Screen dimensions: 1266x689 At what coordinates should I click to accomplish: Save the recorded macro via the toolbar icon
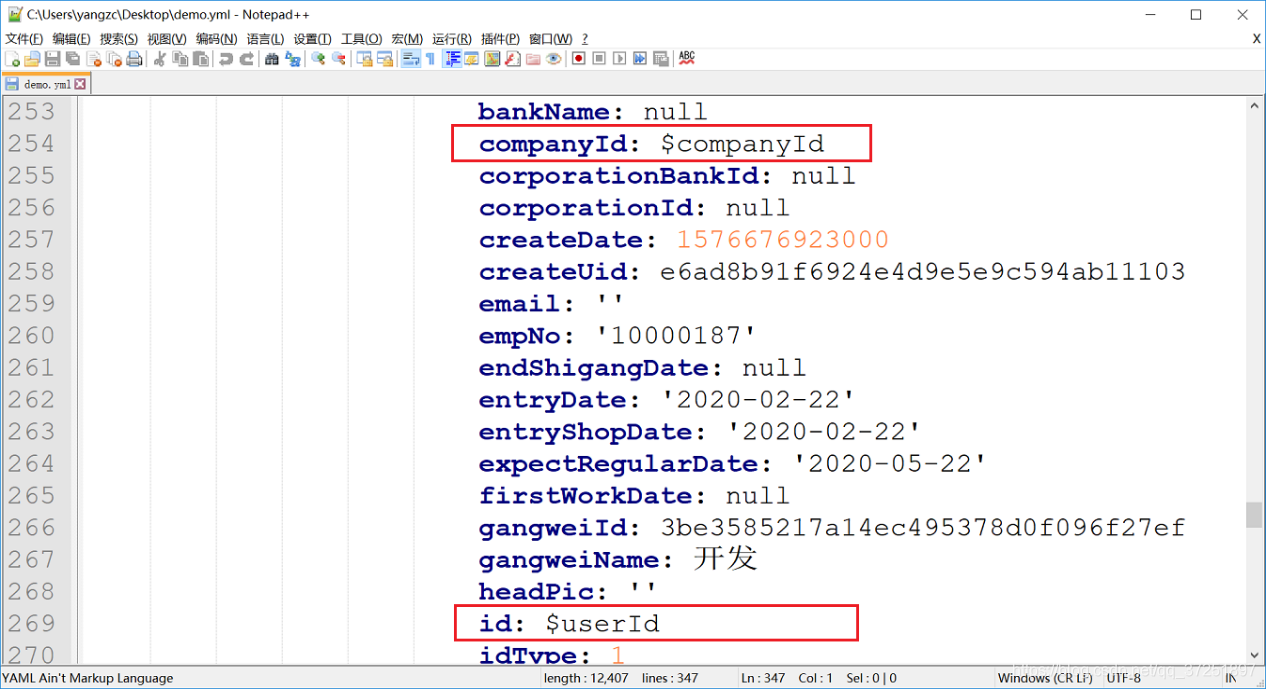coord(660,59)
